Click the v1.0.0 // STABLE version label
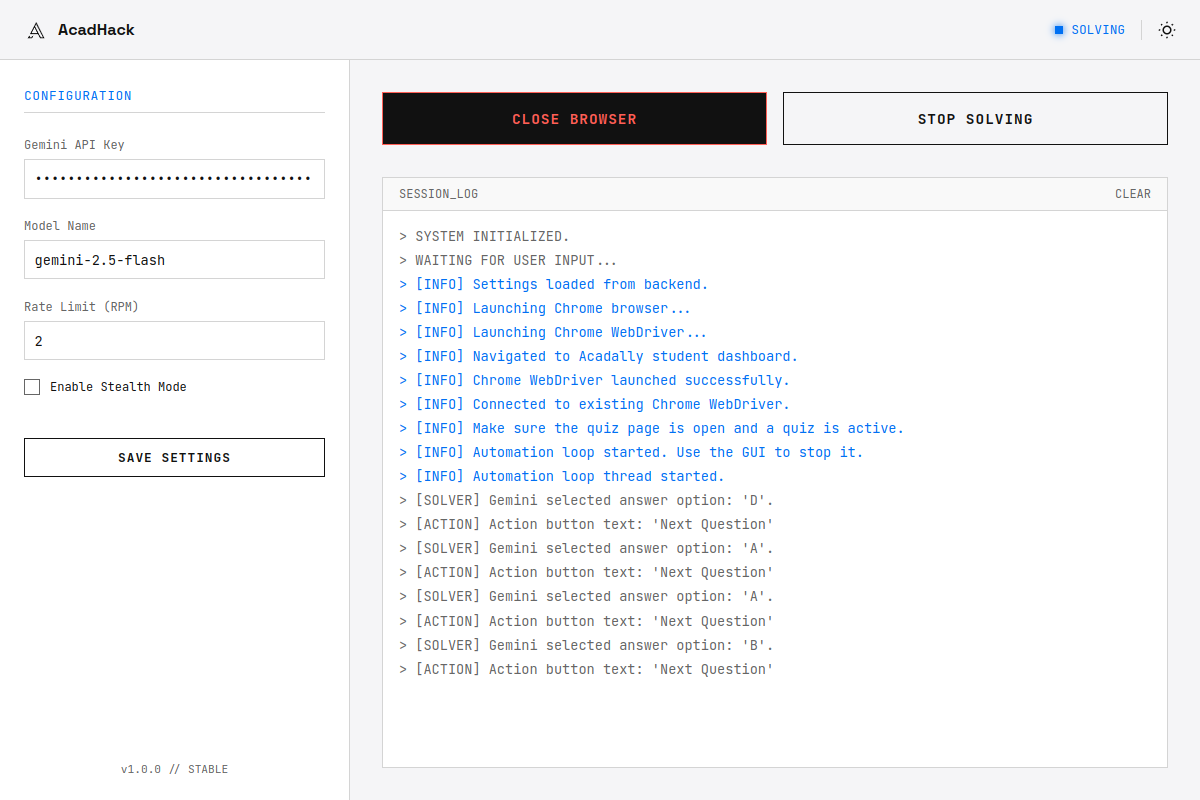The width and height of the screenshot is (1200, 800). (x=174, y=769)
